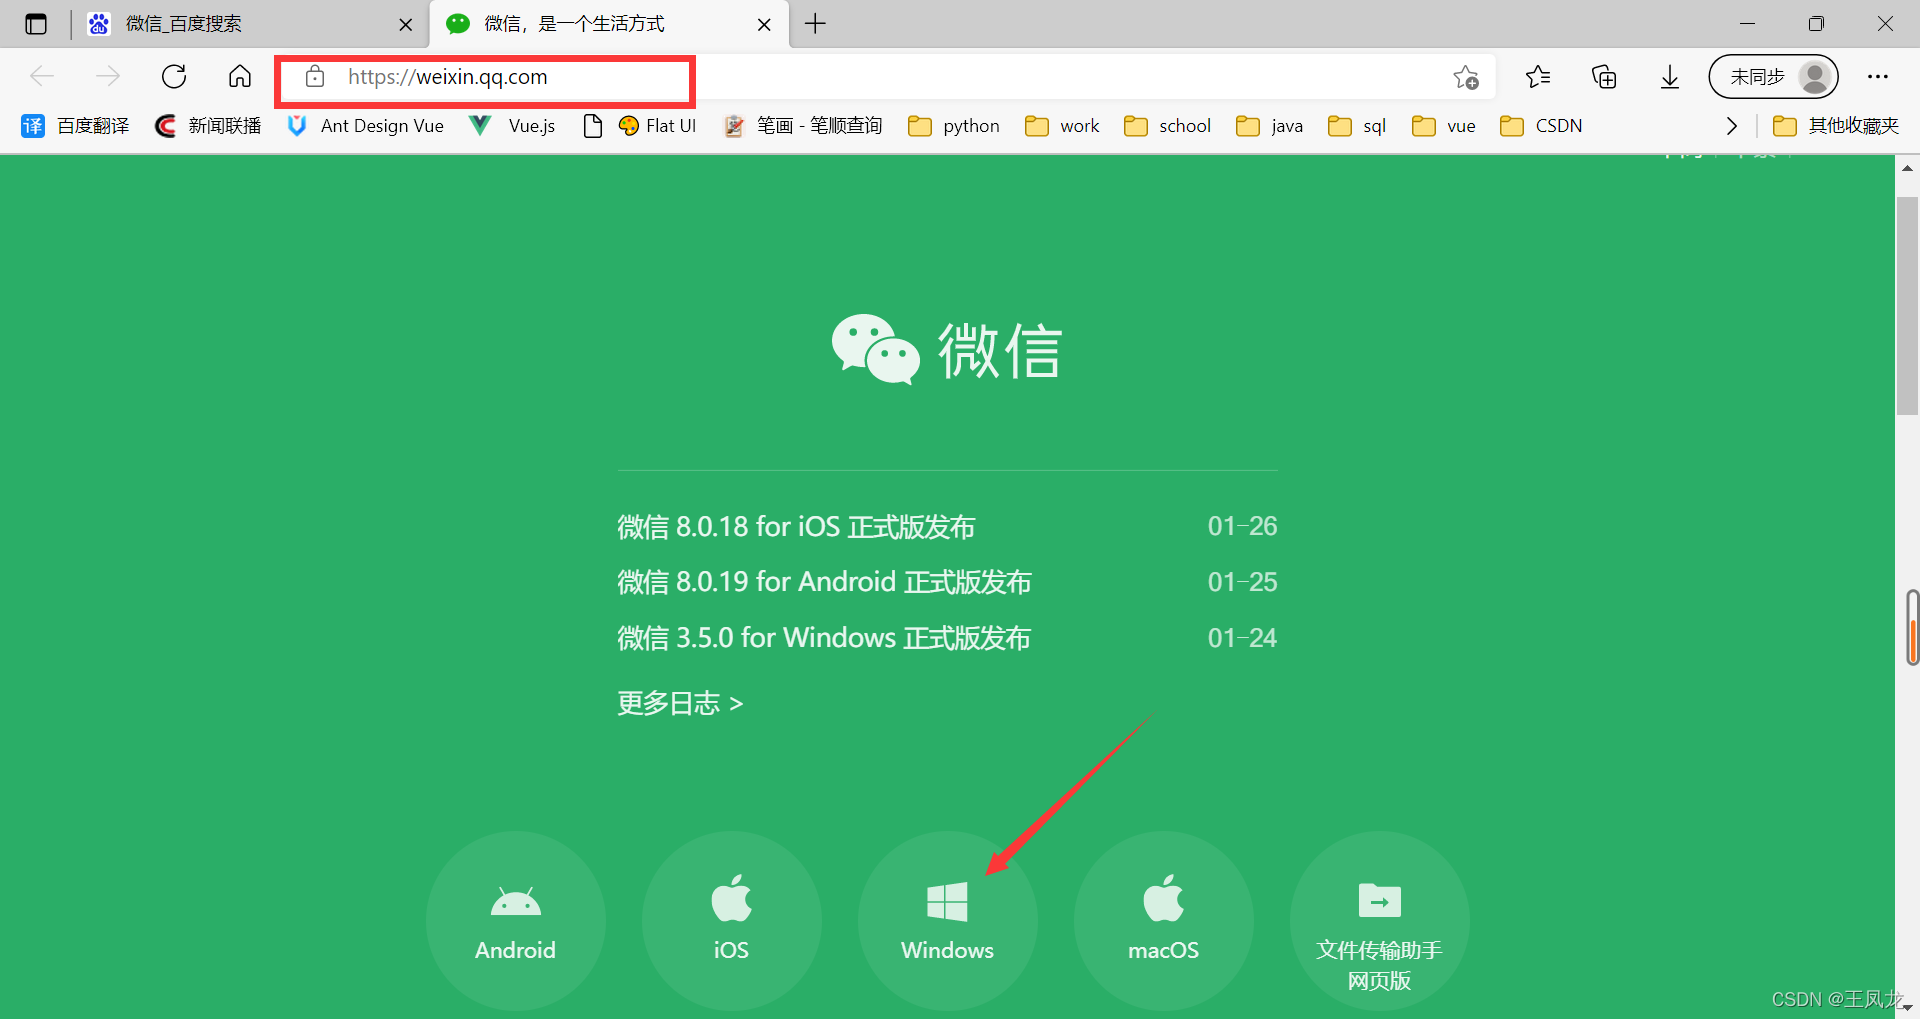This screenshot has height=1019, width=1920.
Task: Close the 微信_百度搜索 tab
Action: 405,25
